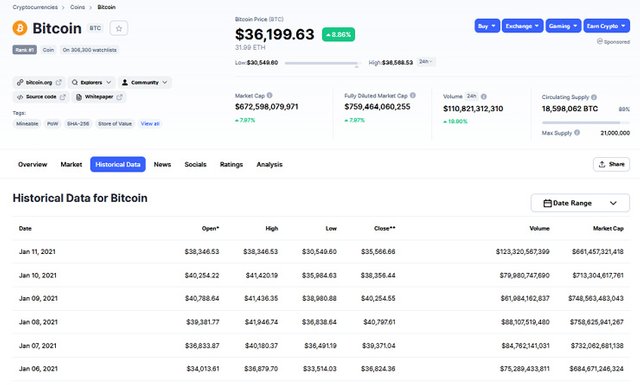Image resolution: width=640 pixels, height=385 pixels.
Task: Click the circulating supply progress bar
Action: pos(586,122)
